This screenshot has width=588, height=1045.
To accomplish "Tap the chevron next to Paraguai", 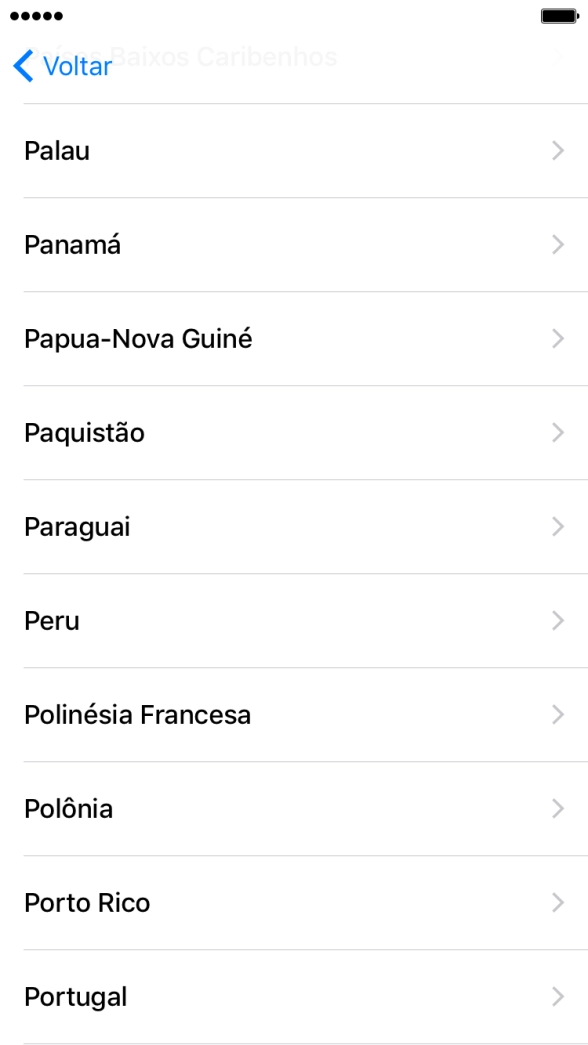I will [x=559, y=526].
